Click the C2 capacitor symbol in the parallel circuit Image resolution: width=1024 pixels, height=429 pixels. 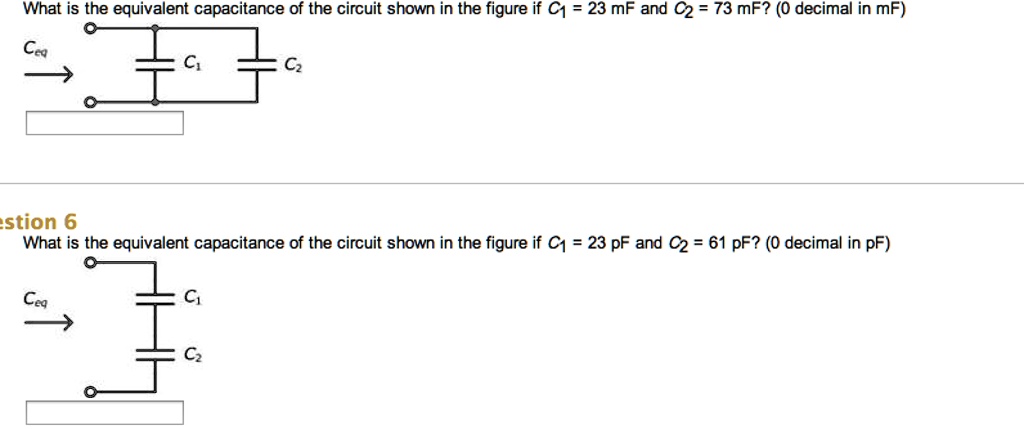click(257, 65)
